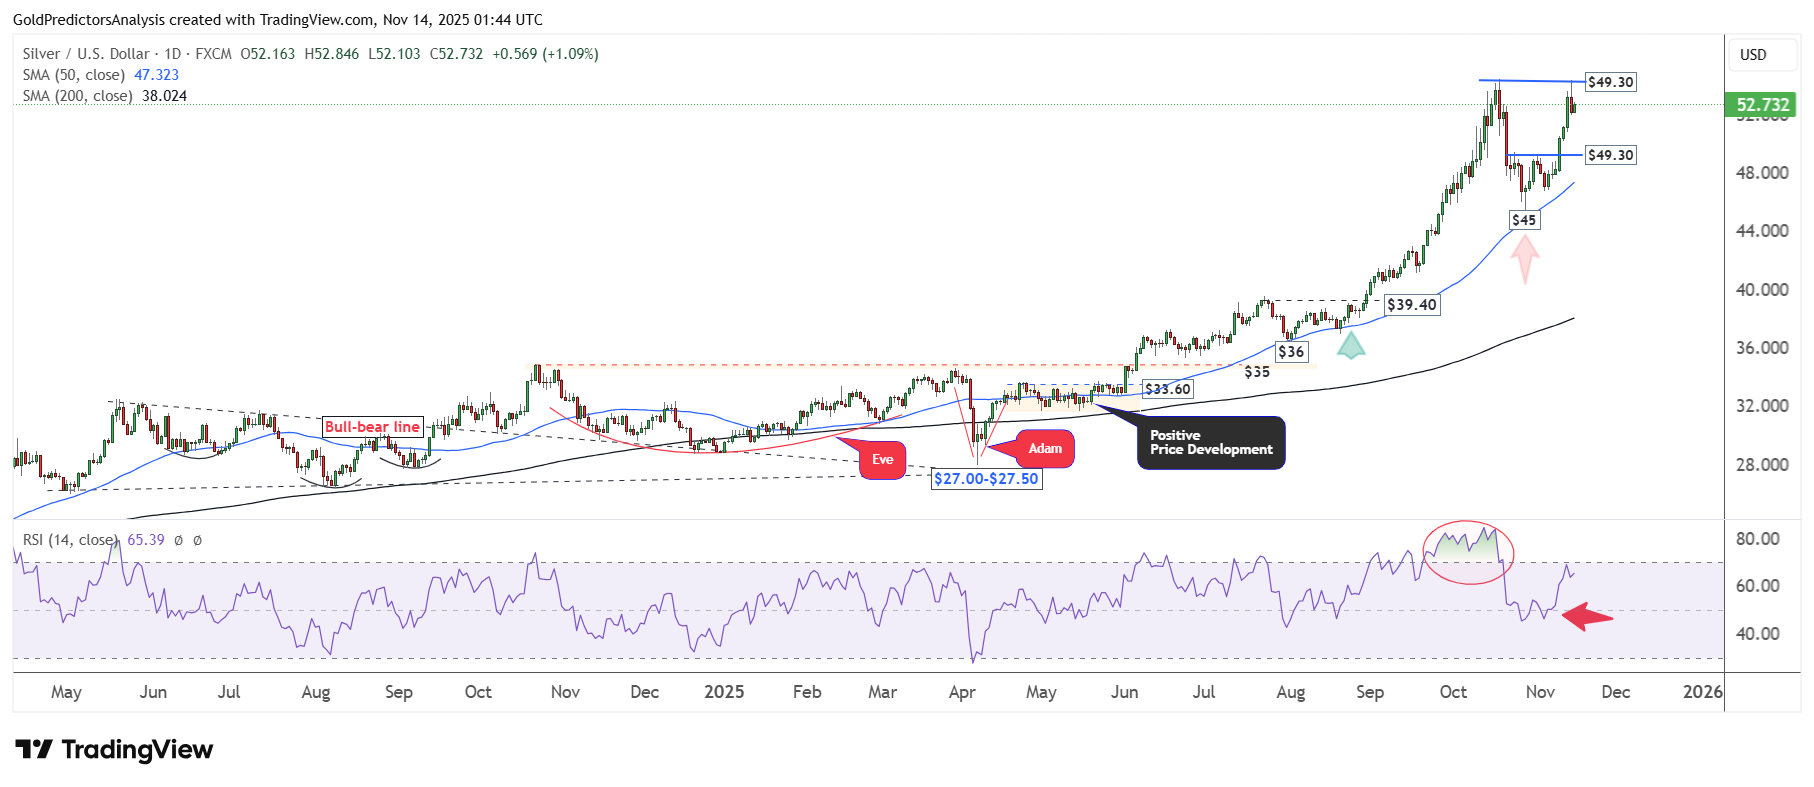Click the red left-pointing arrow in RSI panel
The image size is (1814, 787).
pyautogui.click(x=1587, y=617)
